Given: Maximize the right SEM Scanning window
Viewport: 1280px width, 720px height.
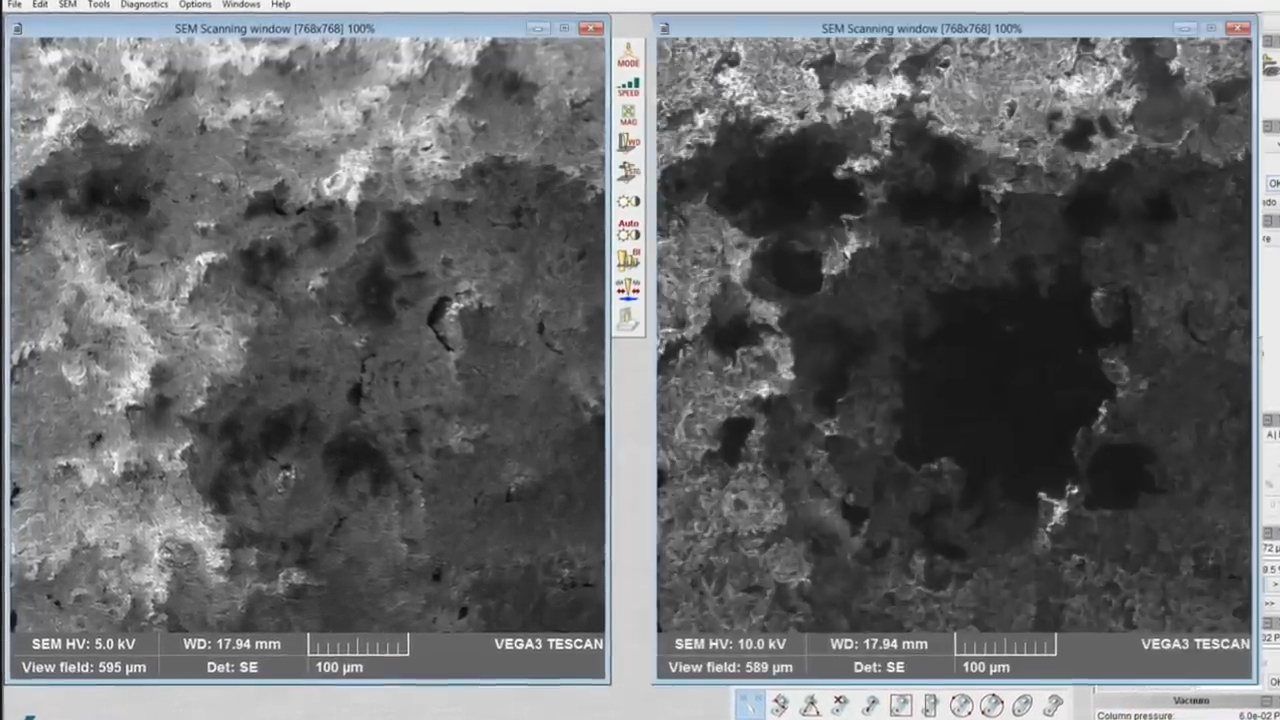Looking at the screenshot, I should (1211, 28).
